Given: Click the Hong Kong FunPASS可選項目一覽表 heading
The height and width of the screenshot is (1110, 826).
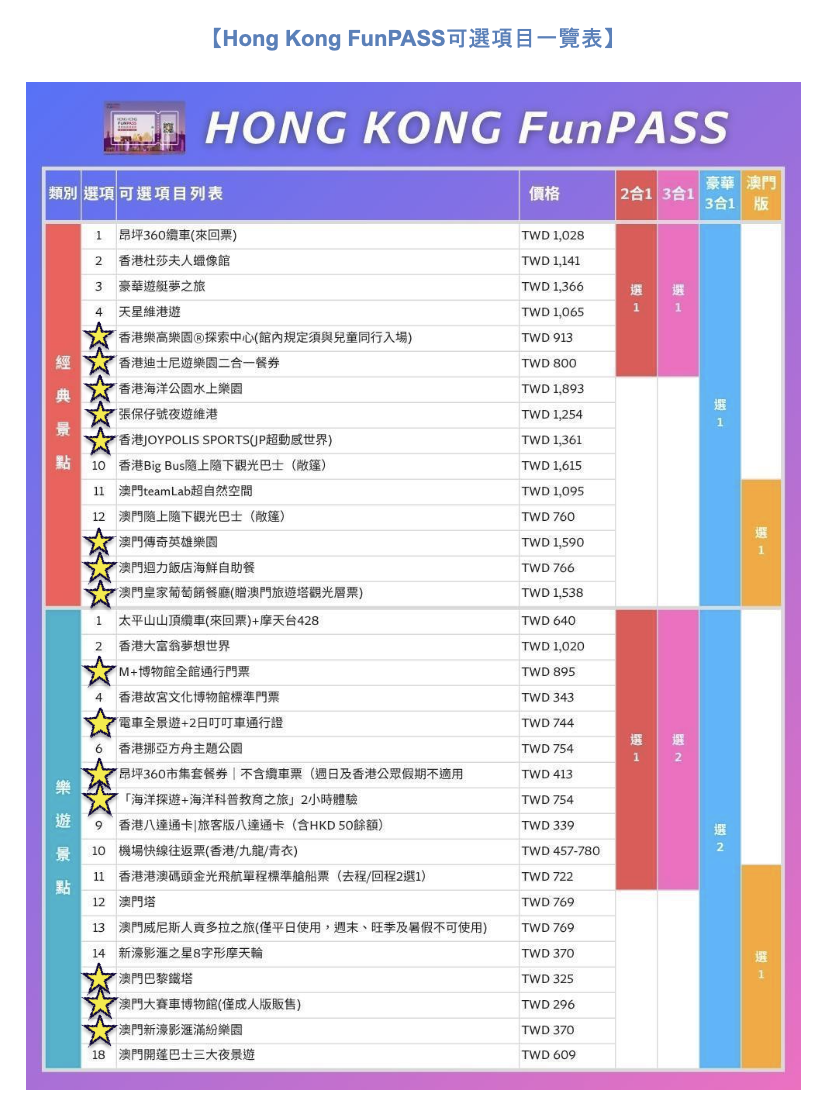Looking at the screenshot, I should [x=413, y=38].
